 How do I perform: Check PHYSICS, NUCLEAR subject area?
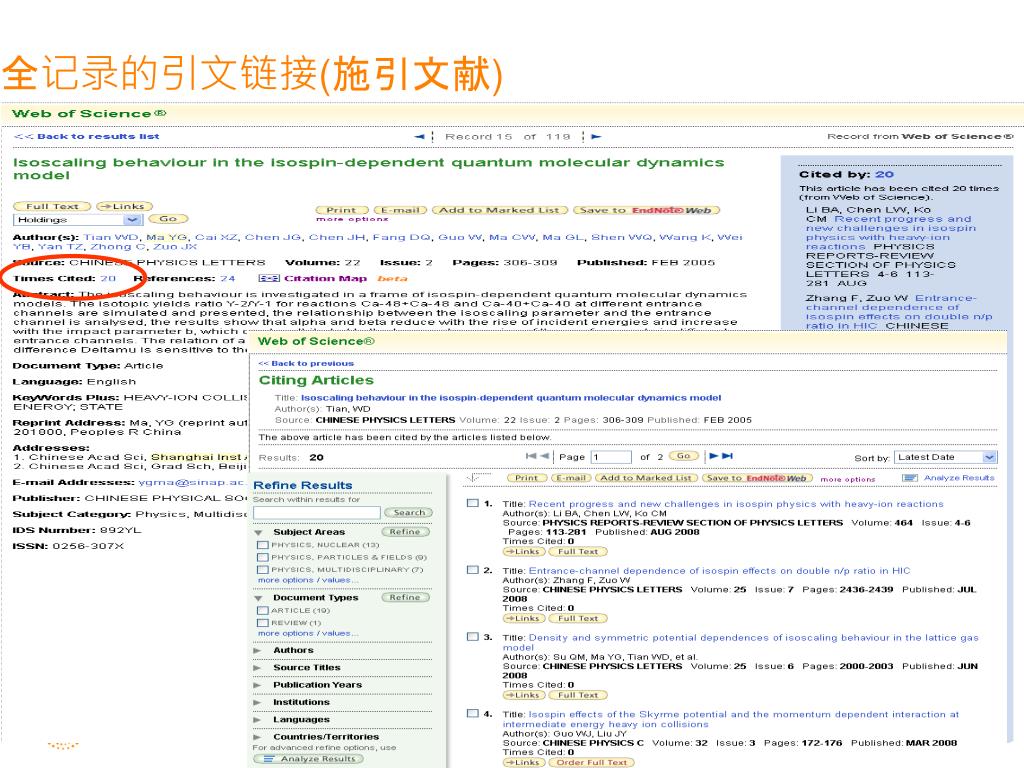pos(263,545)
